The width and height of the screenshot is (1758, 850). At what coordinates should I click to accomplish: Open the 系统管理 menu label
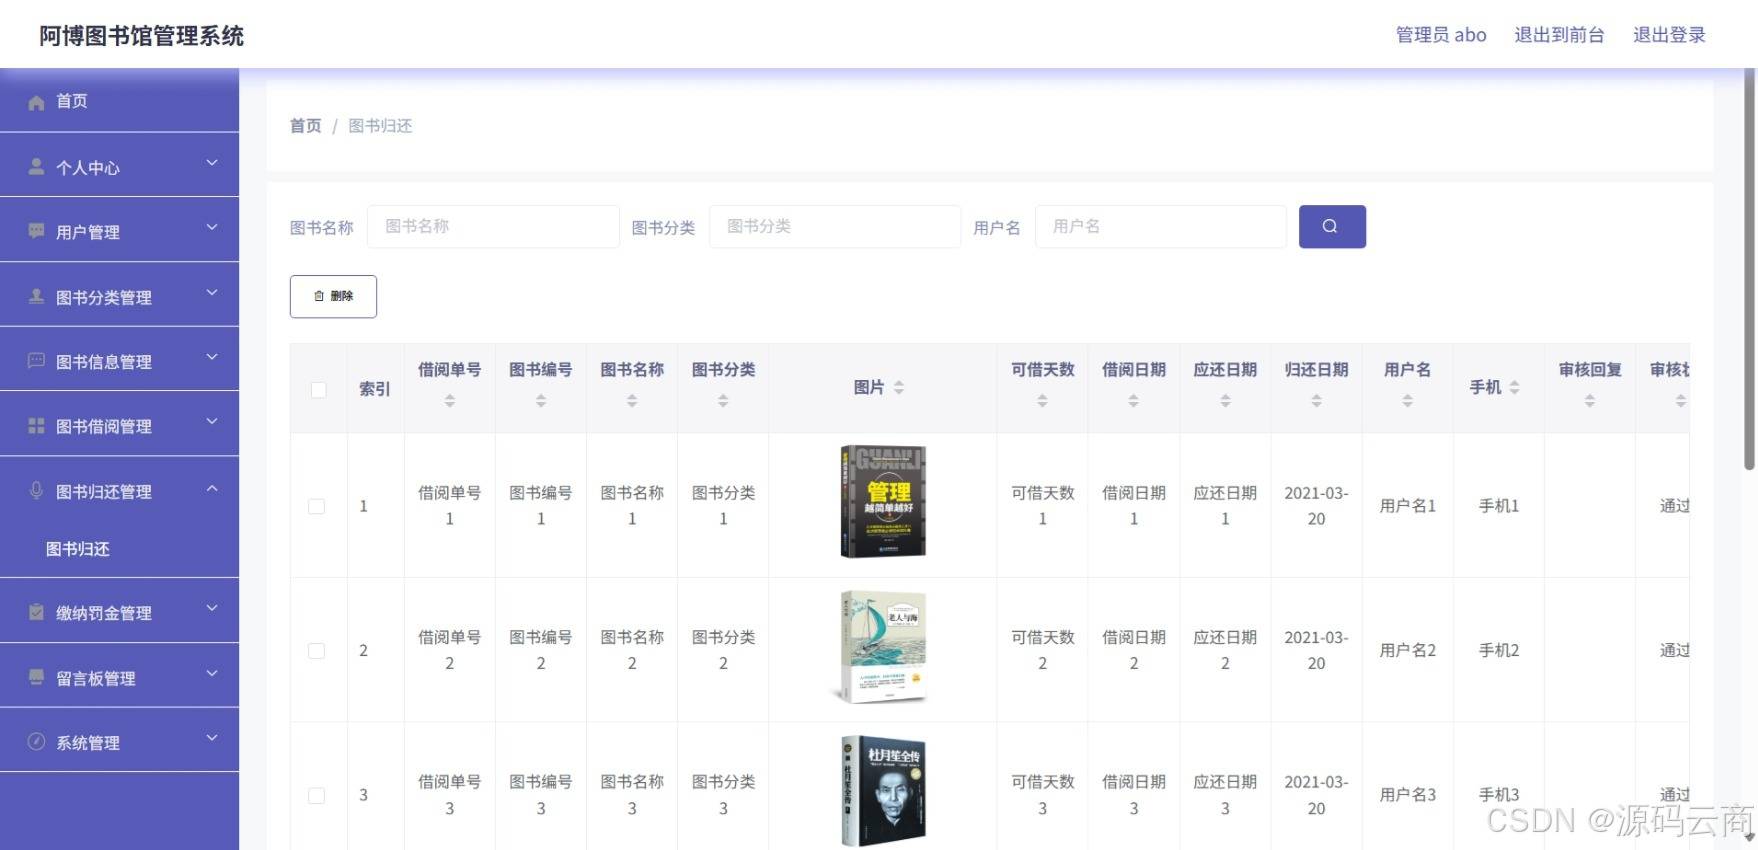click(x=88, y=743)
